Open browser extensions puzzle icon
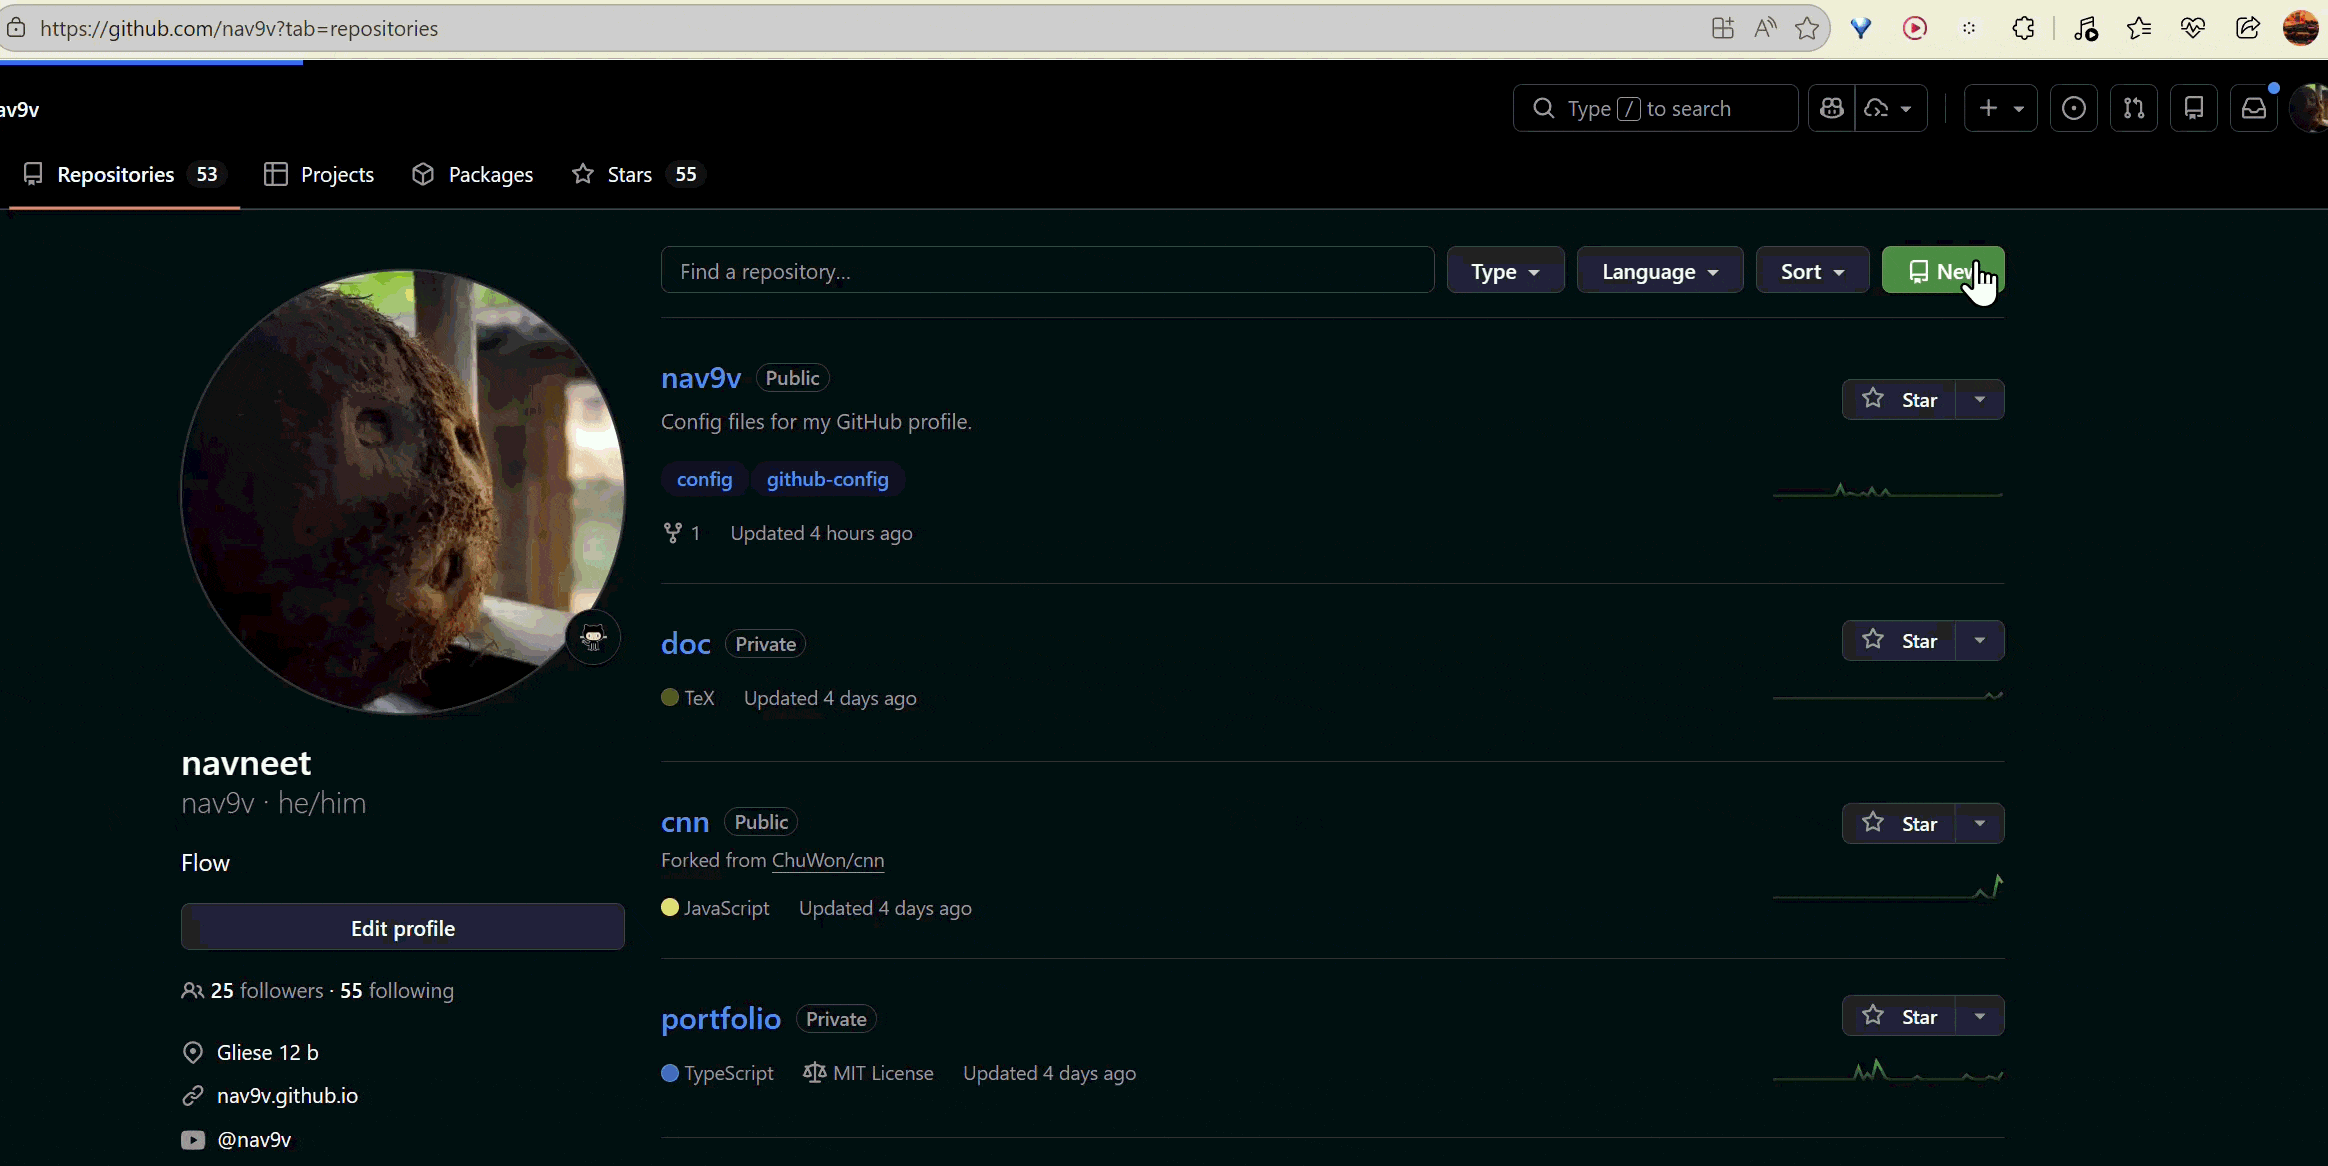This screenshot has height=1166, width=2328. [x=2023, y=28]
